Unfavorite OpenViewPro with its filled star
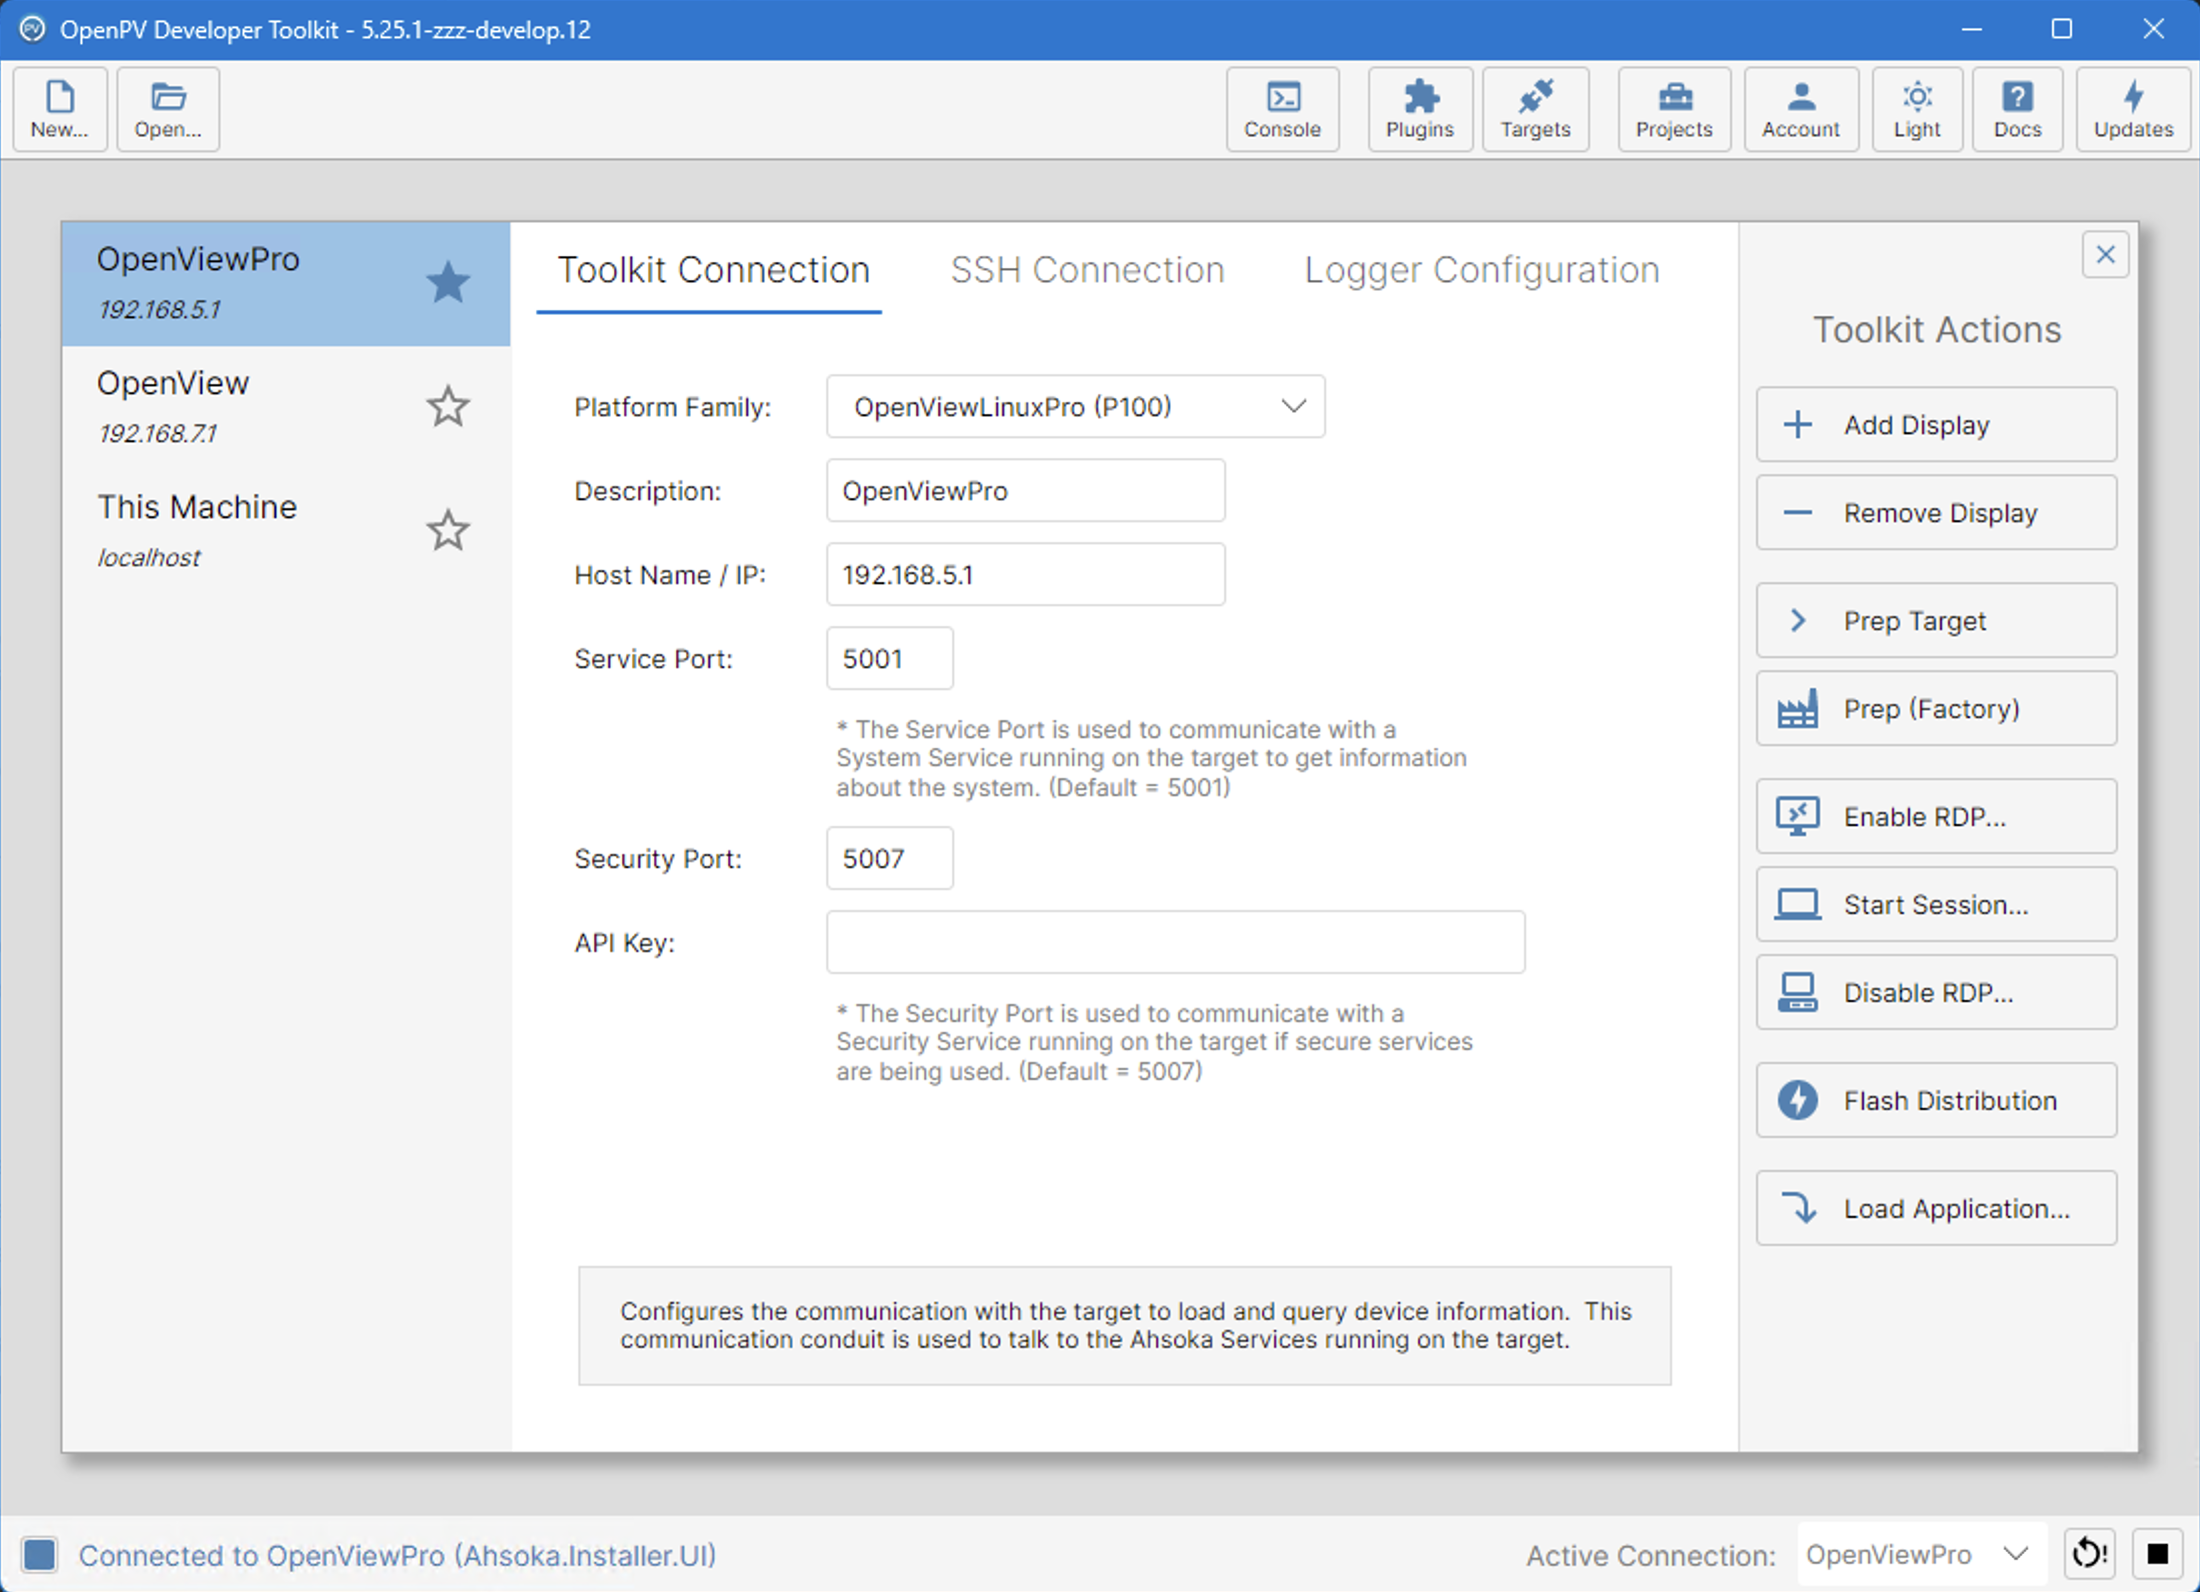This screenshot has height=1592, width=2200. [x=448, y=282]
